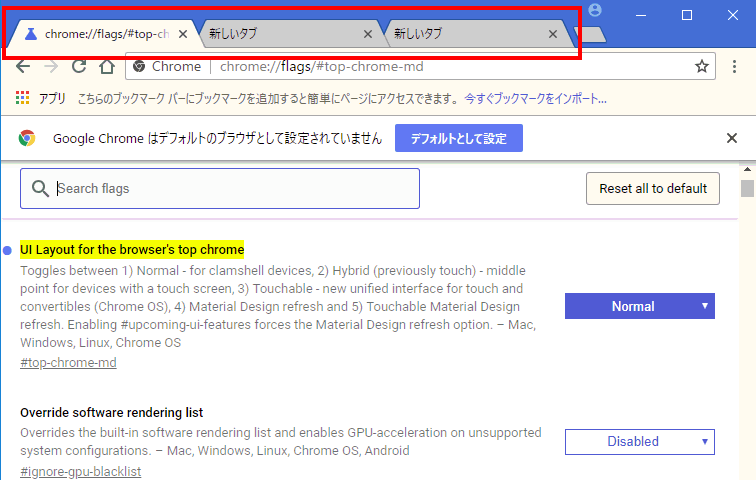Switch to the chrome://flags tab

(102, 34)
